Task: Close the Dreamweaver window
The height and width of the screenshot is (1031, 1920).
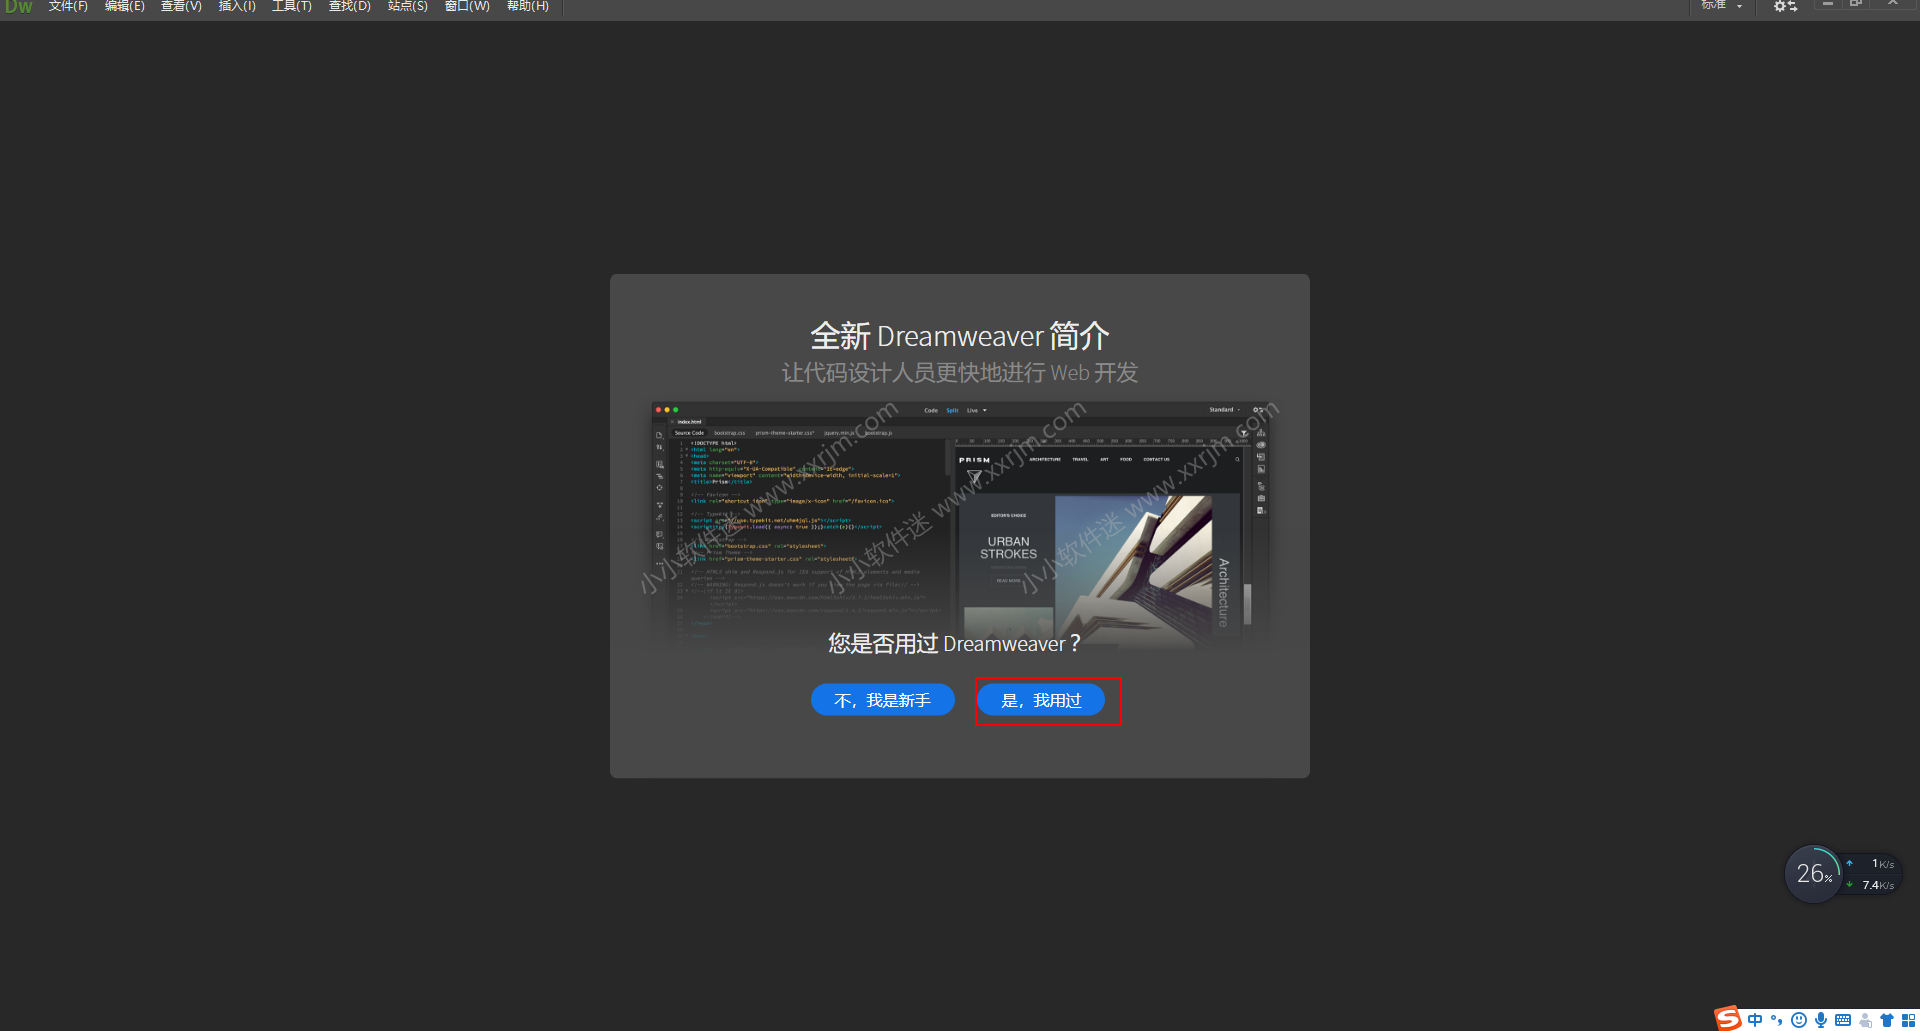Action: pos(1893,4)
